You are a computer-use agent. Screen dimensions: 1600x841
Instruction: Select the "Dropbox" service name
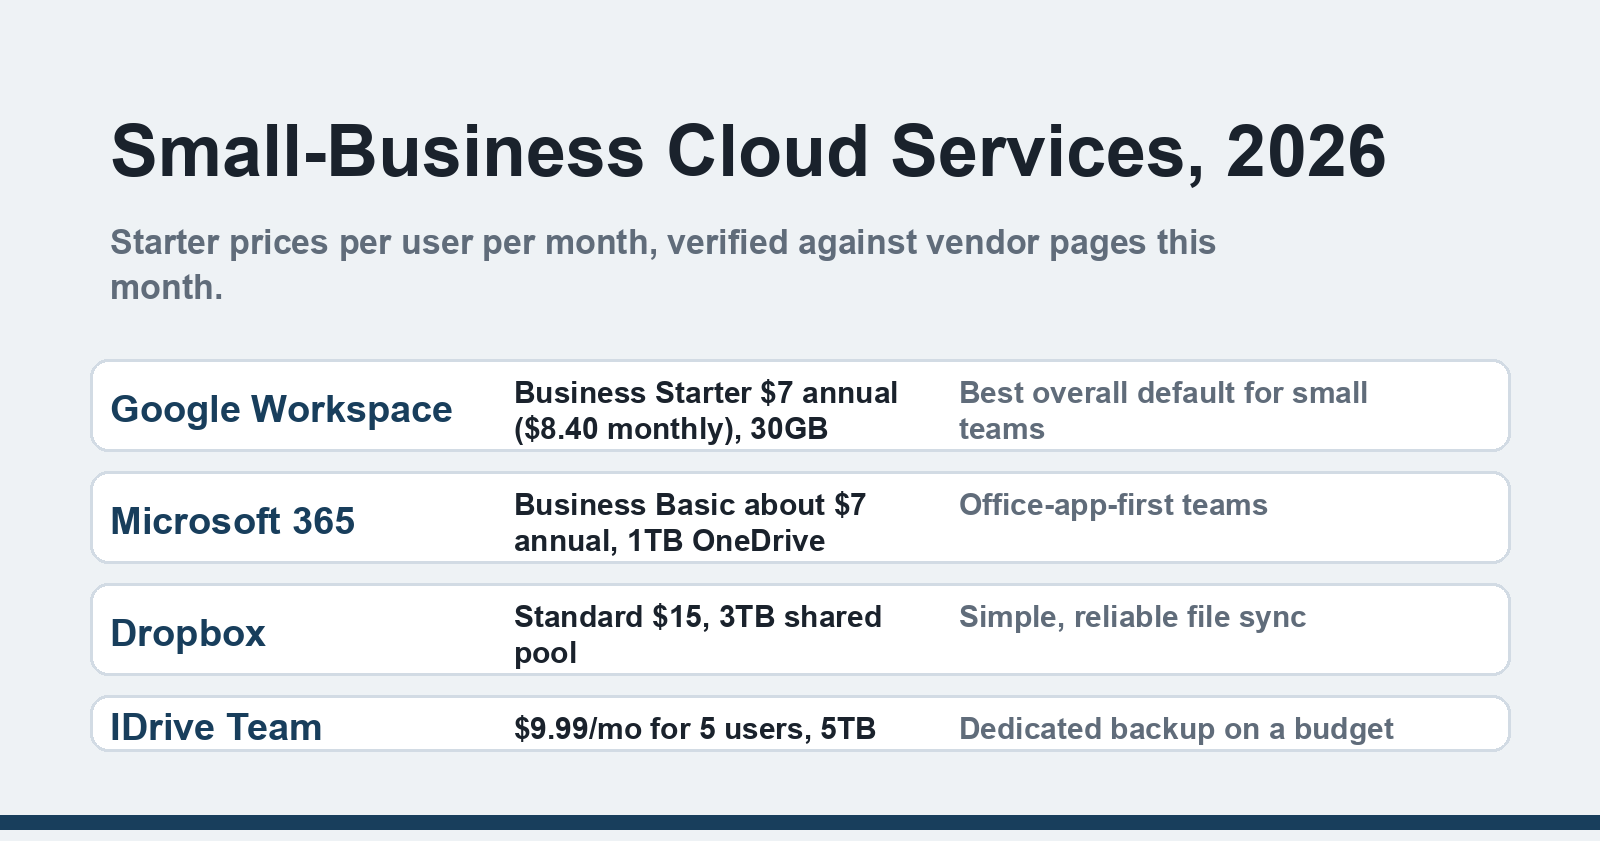click(x=188, y=633)
